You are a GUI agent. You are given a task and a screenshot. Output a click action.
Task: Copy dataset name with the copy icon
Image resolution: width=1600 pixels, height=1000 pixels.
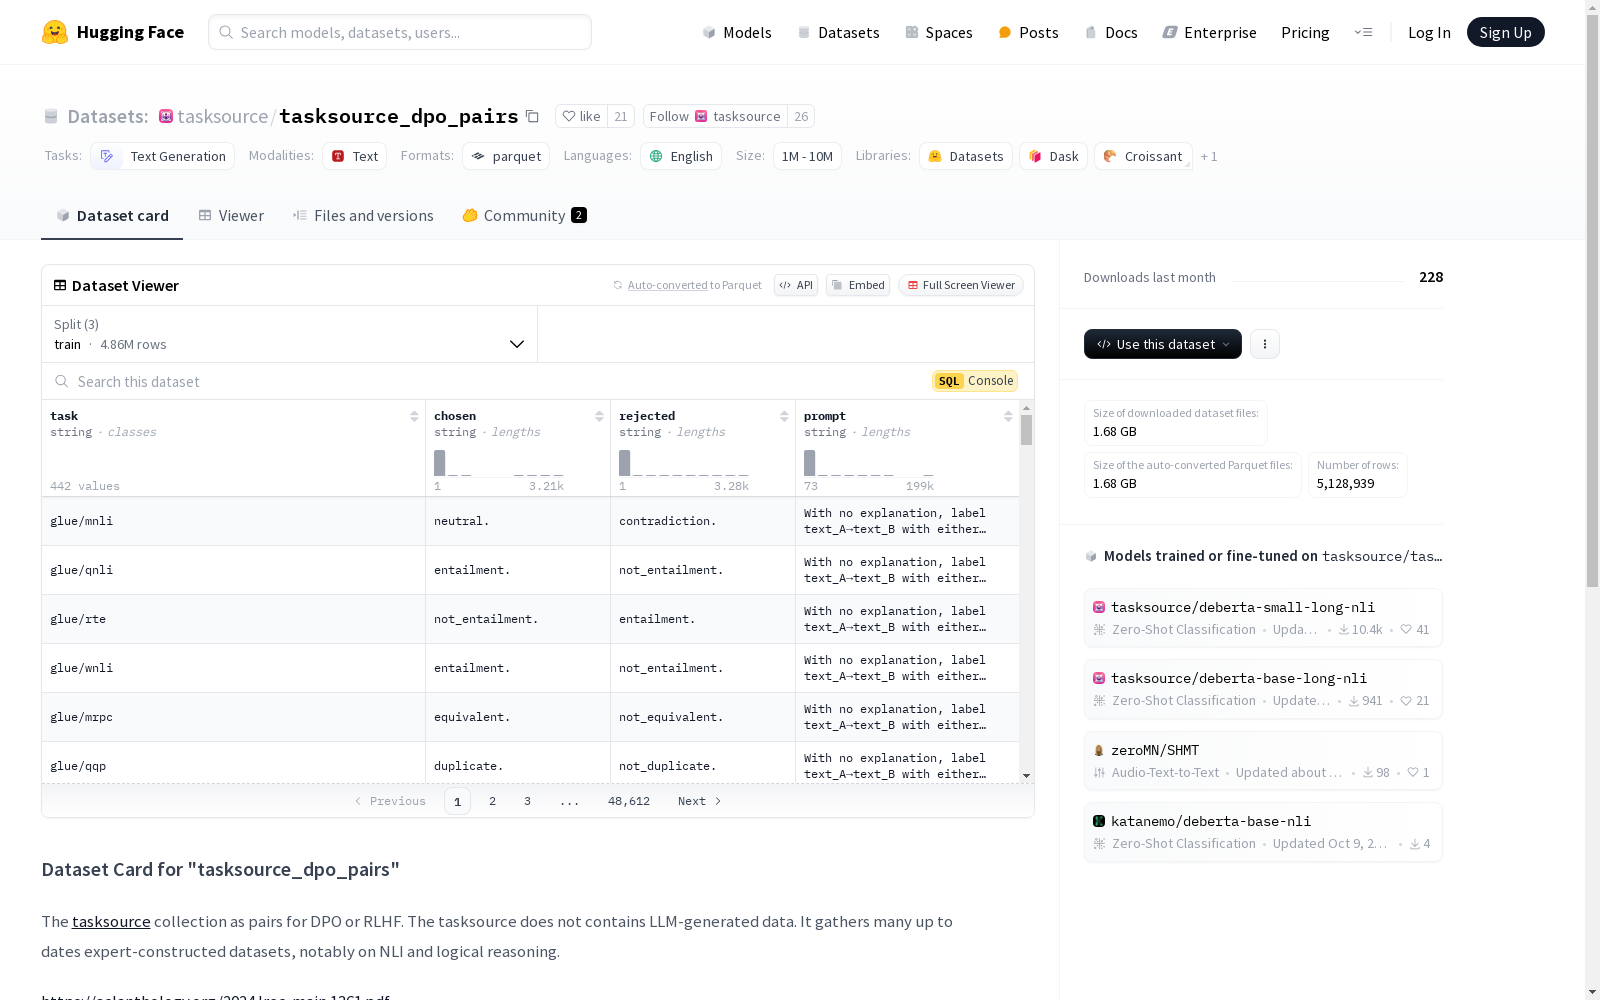pos(533,117)
